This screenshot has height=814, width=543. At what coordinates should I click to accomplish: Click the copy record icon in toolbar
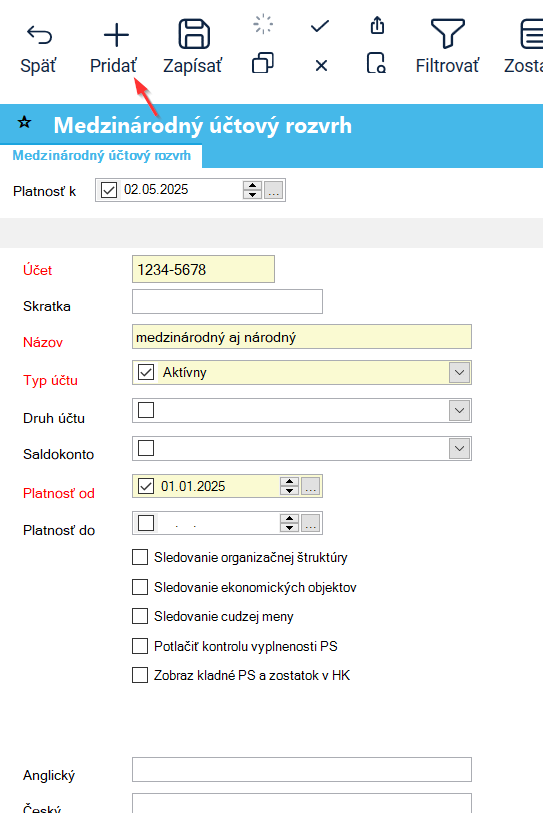pos(263,63)
